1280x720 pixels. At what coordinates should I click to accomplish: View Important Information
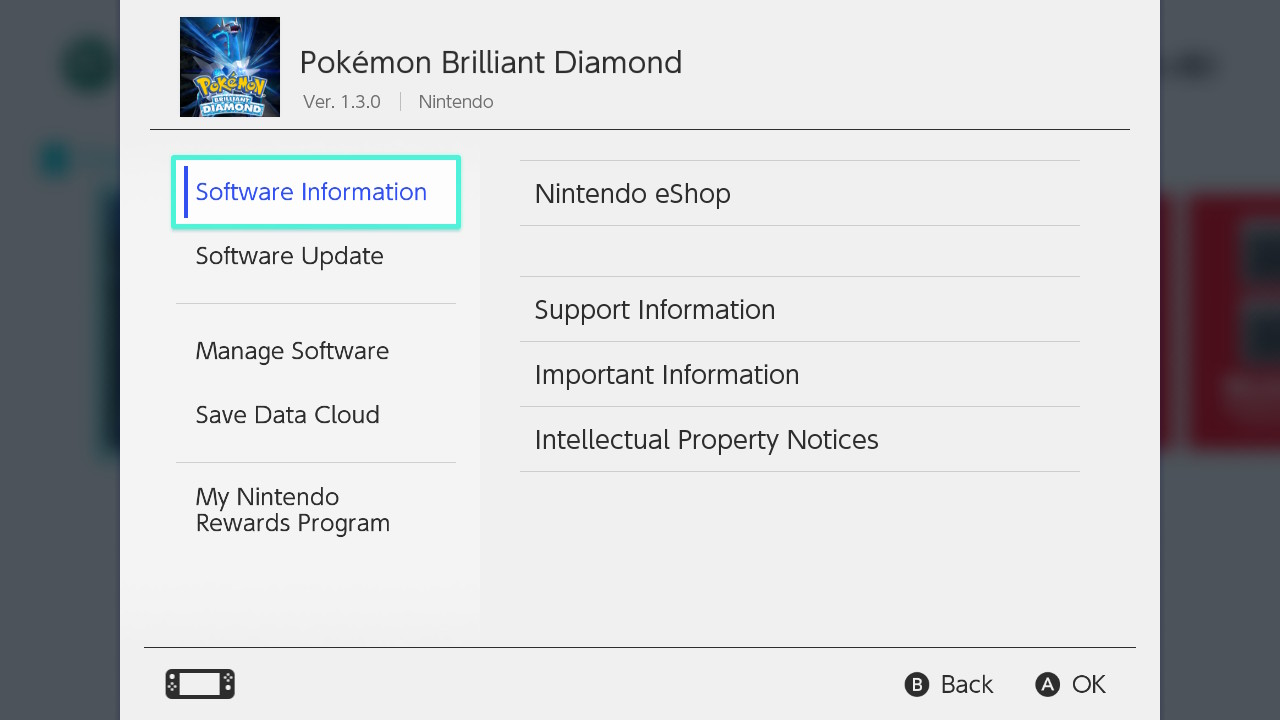(x=800, y=374)
